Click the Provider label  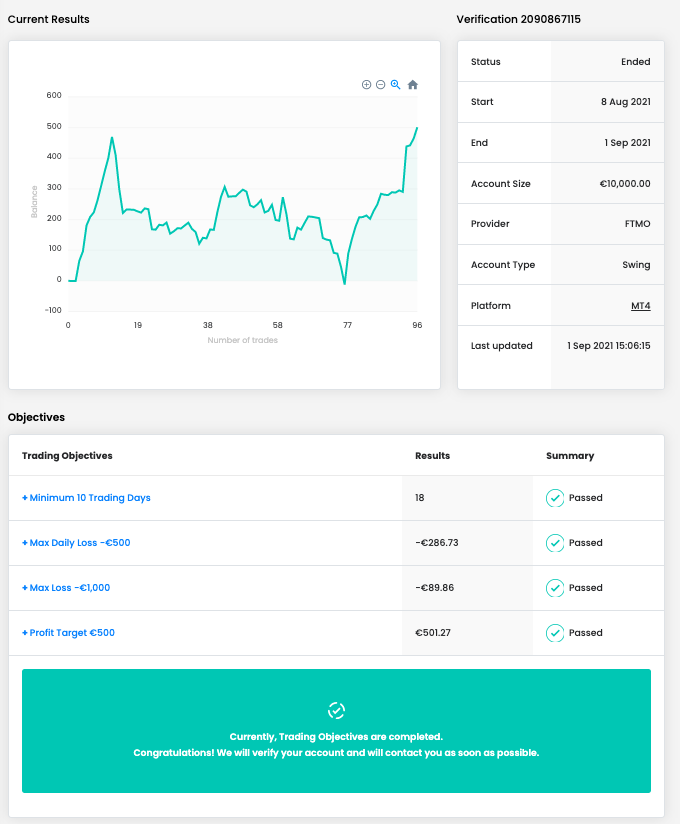click(x=490, y=224)
